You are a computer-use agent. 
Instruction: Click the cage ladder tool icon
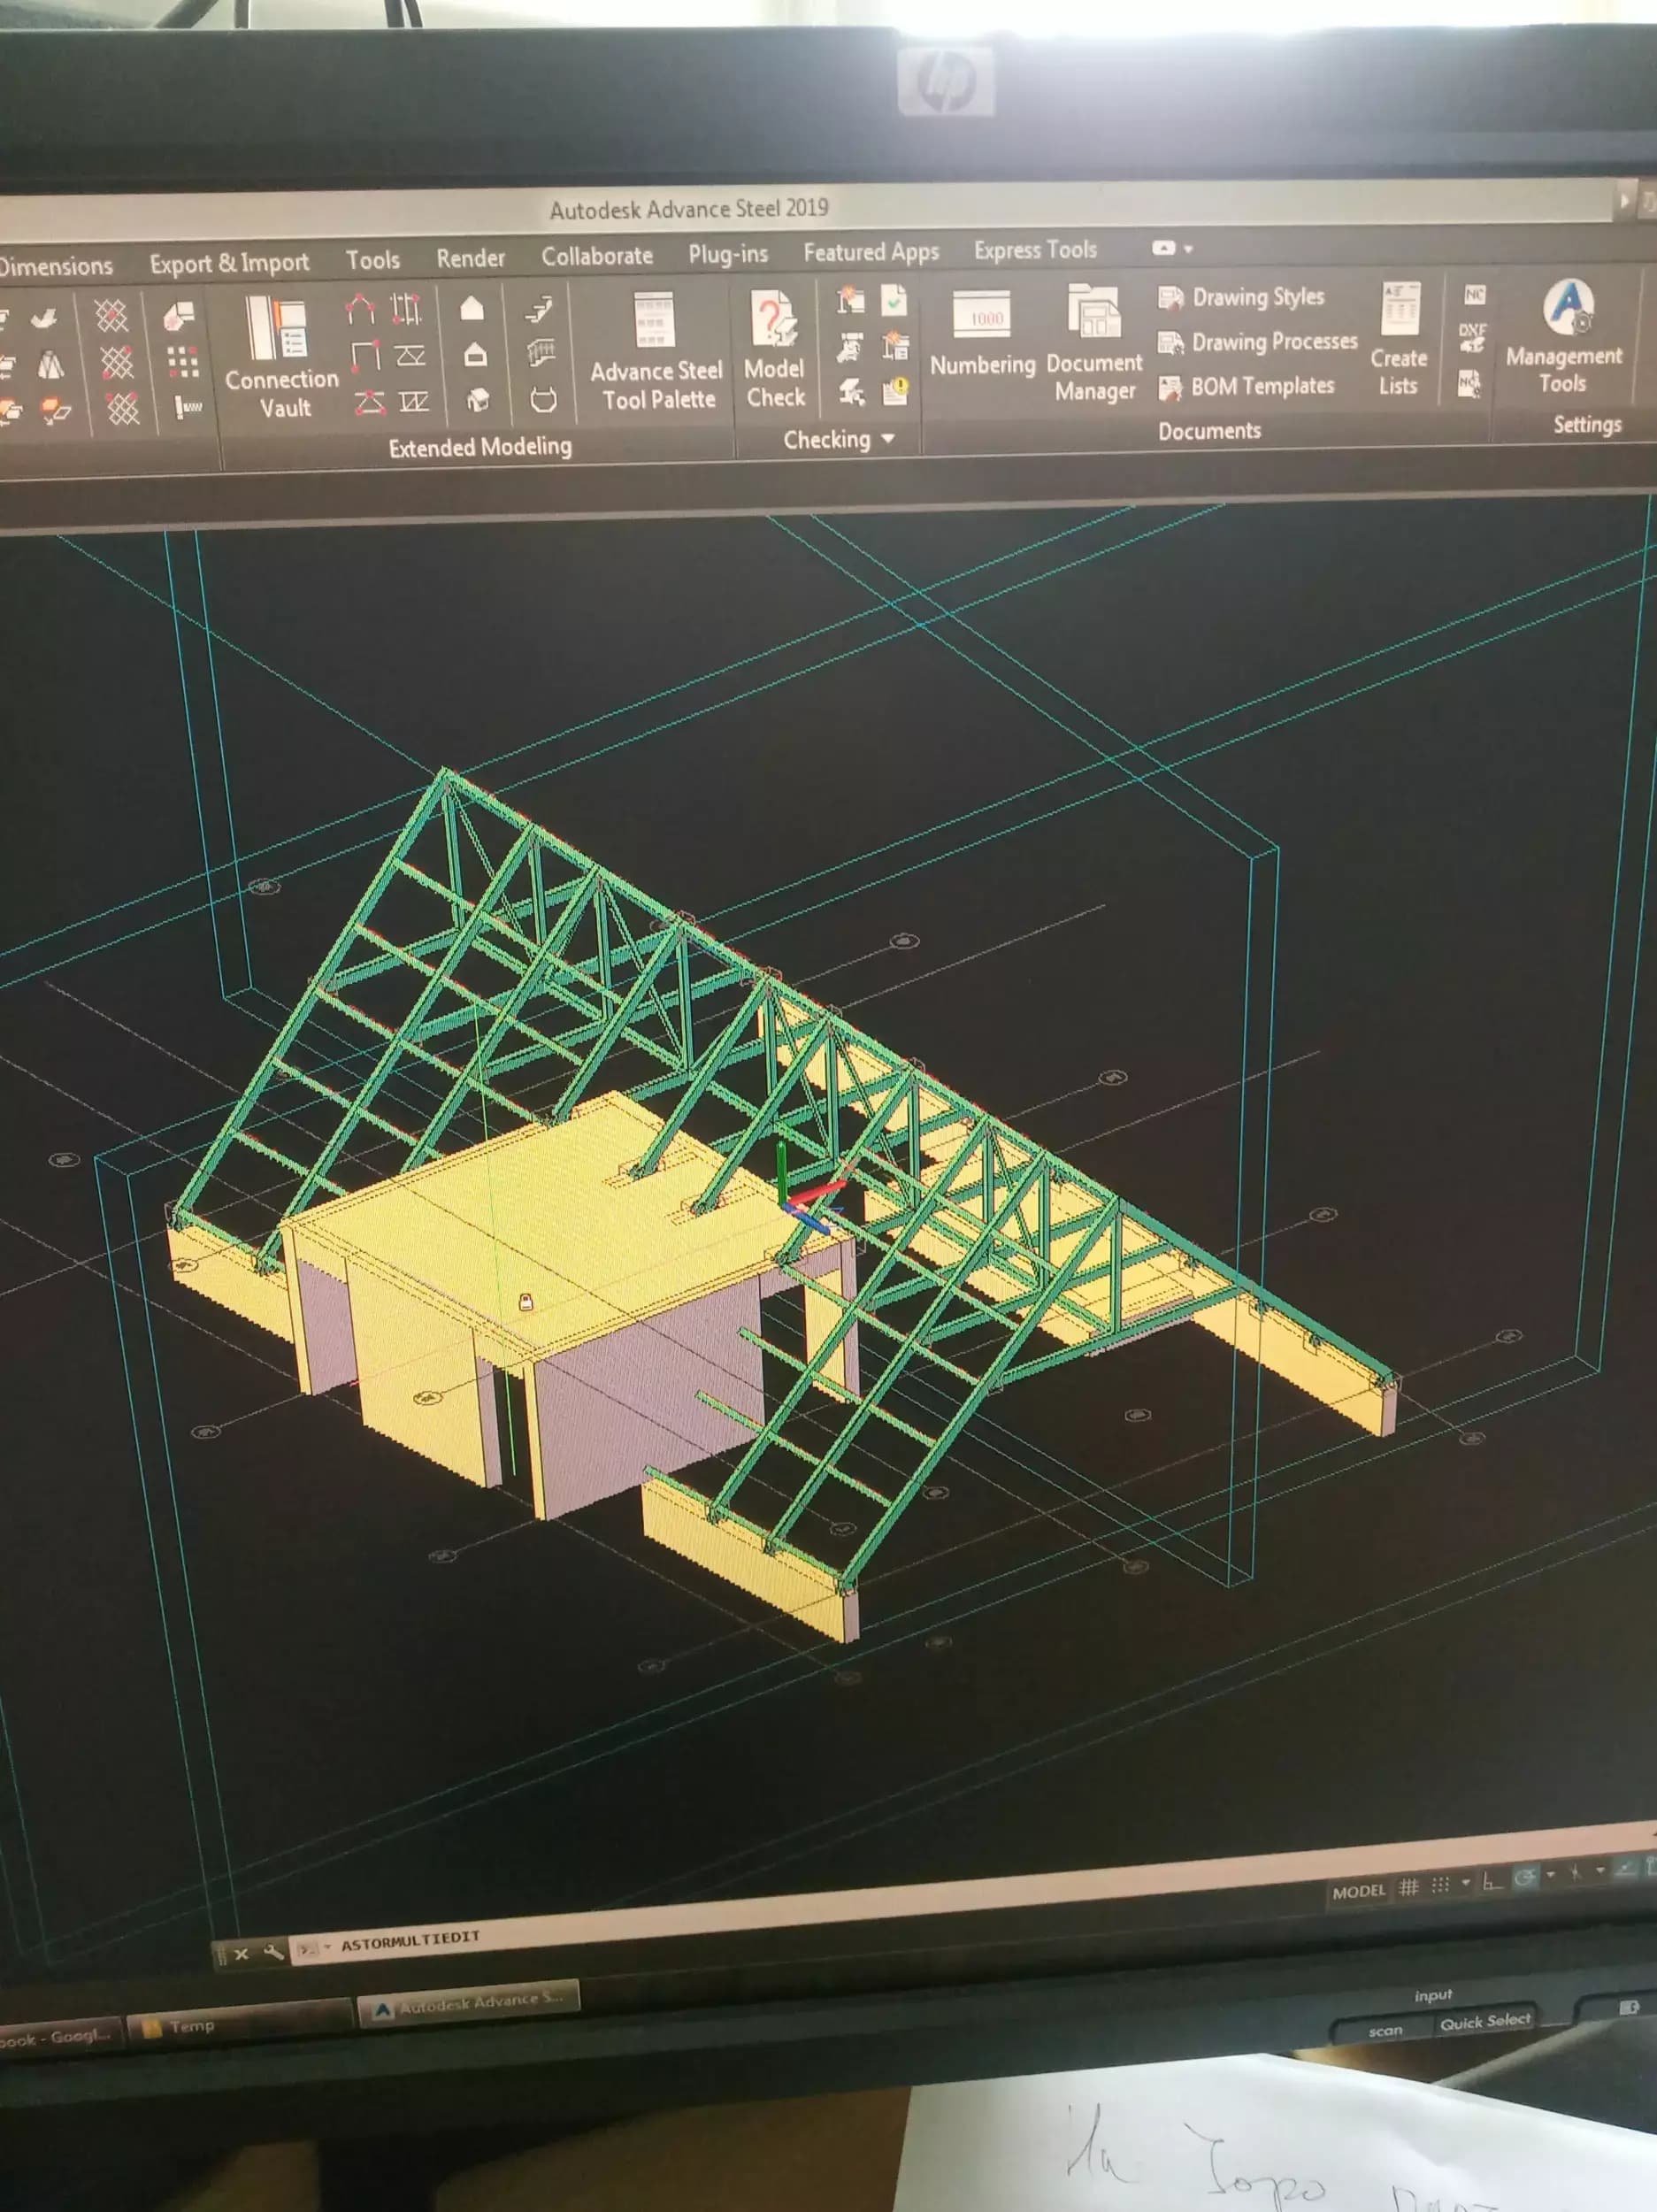543,400
